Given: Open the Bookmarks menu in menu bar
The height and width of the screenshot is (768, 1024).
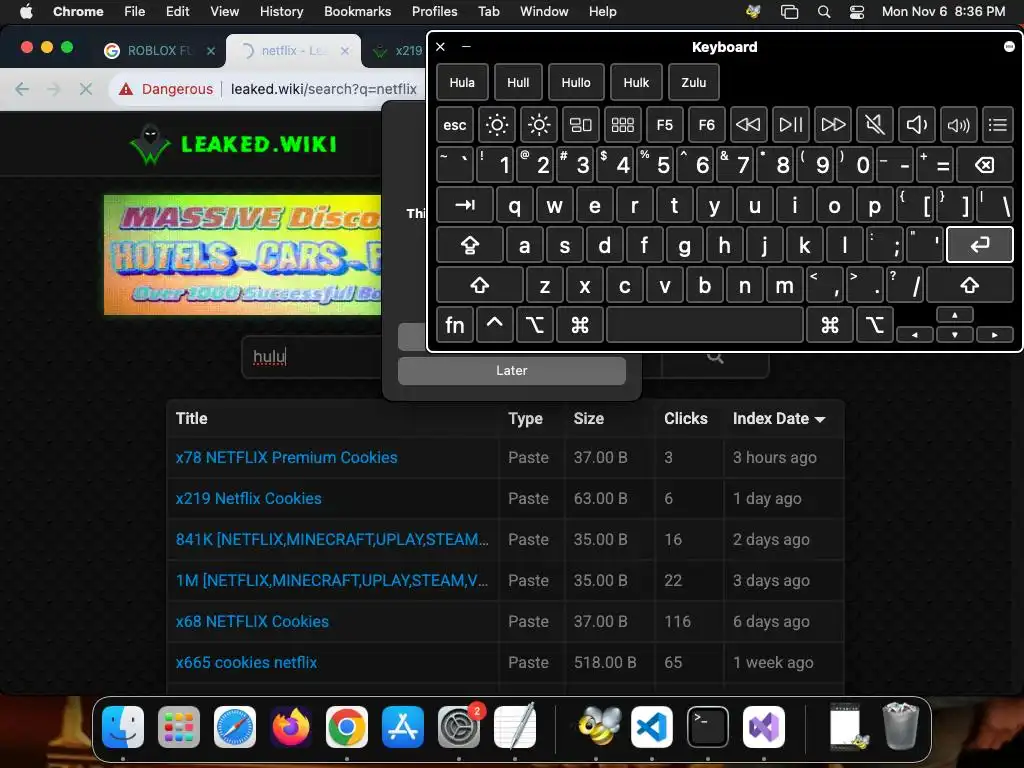Looking at the screenshot, I should point(357,11).
